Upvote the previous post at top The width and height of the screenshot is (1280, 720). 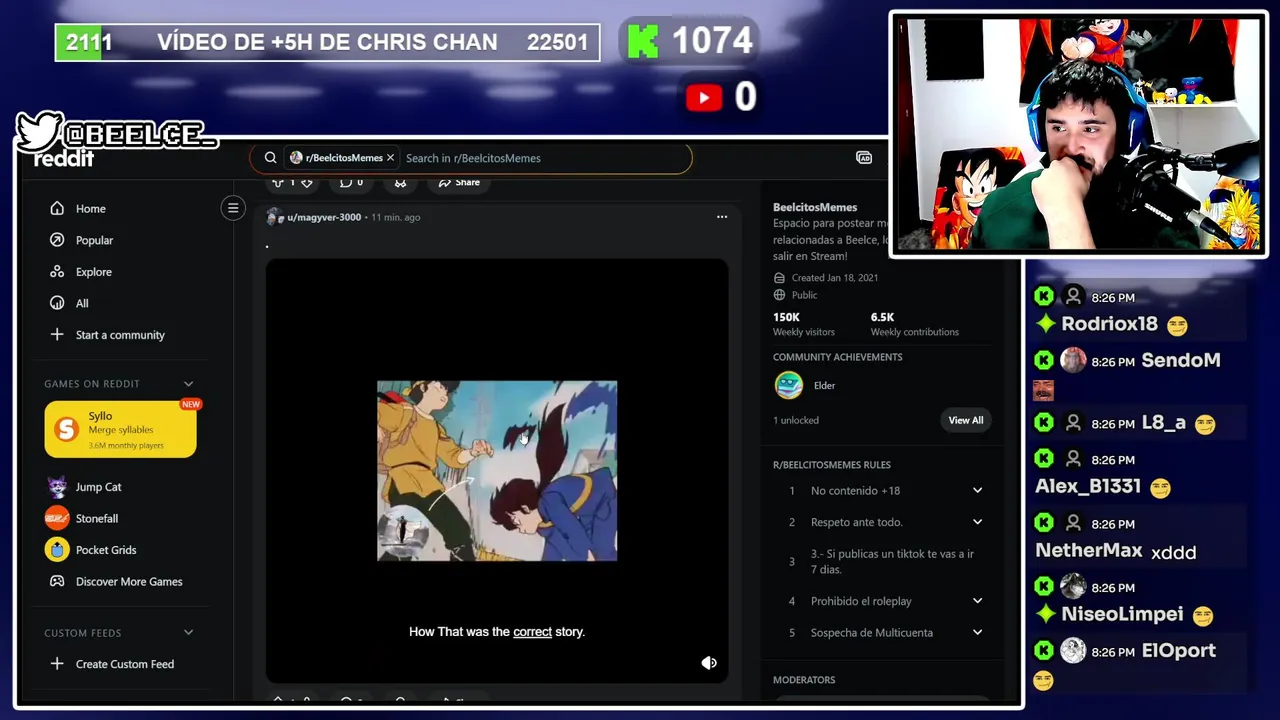click(278, 182)
